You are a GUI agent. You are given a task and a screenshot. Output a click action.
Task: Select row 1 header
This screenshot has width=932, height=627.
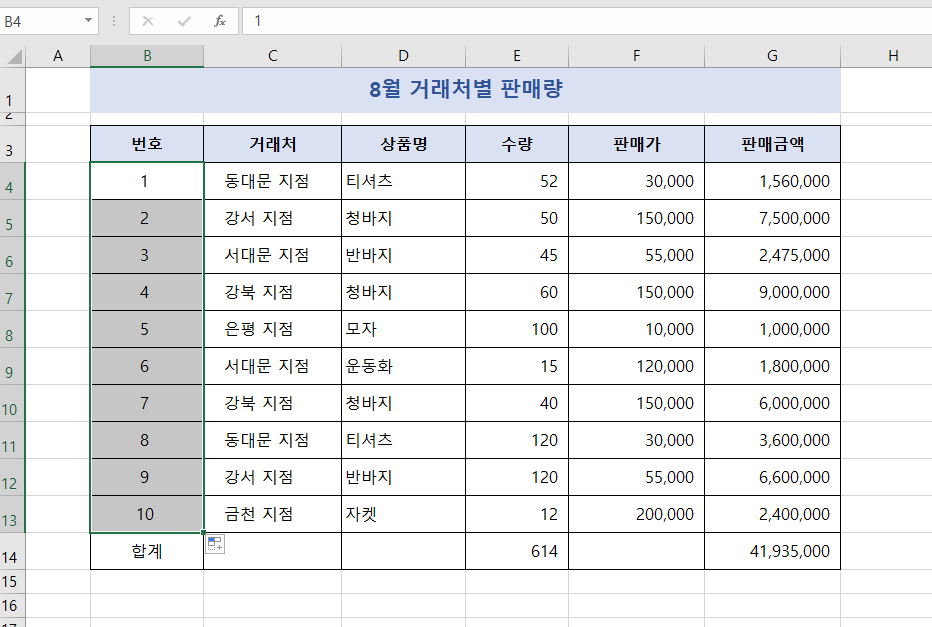coord(12,90)
